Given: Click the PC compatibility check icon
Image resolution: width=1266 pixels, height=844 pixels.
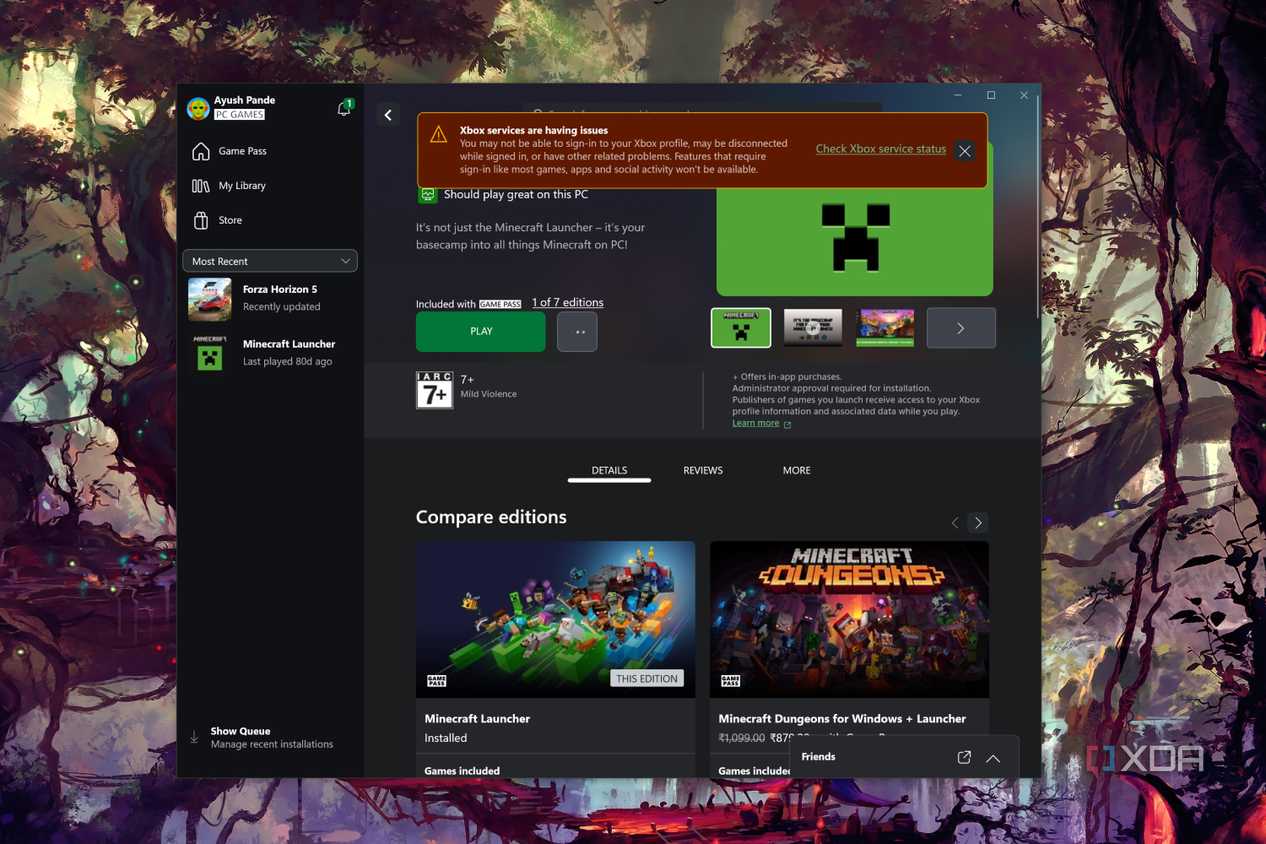Looking at the screenshot, I should click(427, 195).
